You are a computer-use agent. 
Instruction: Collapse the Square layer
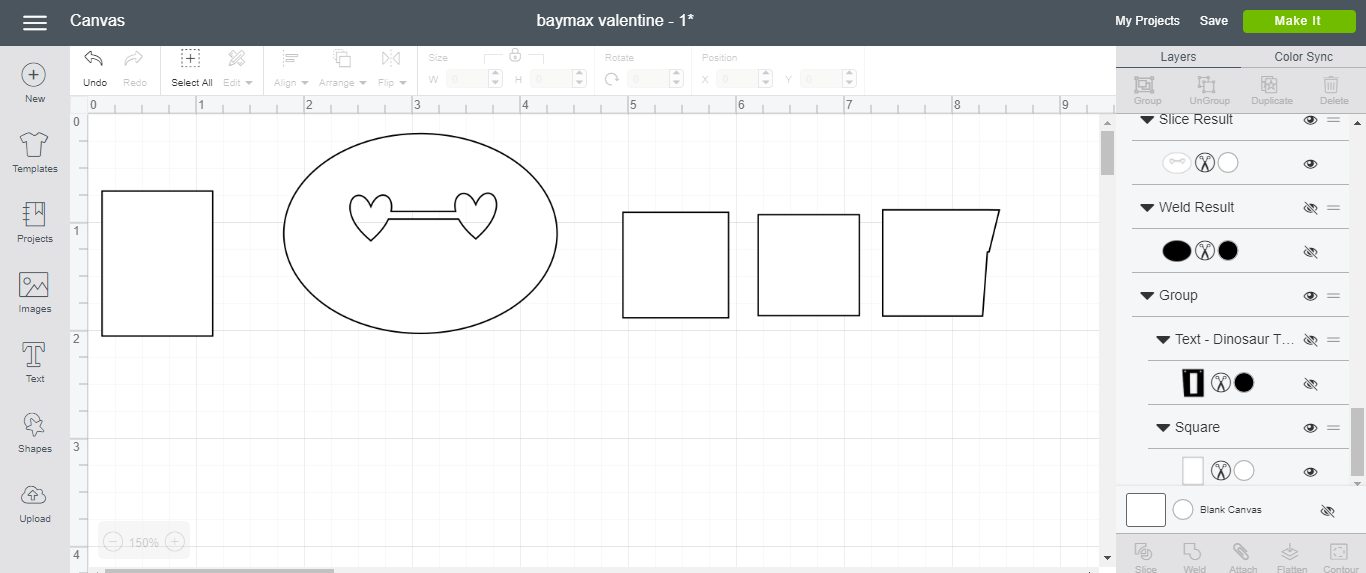coord(1163,428)
